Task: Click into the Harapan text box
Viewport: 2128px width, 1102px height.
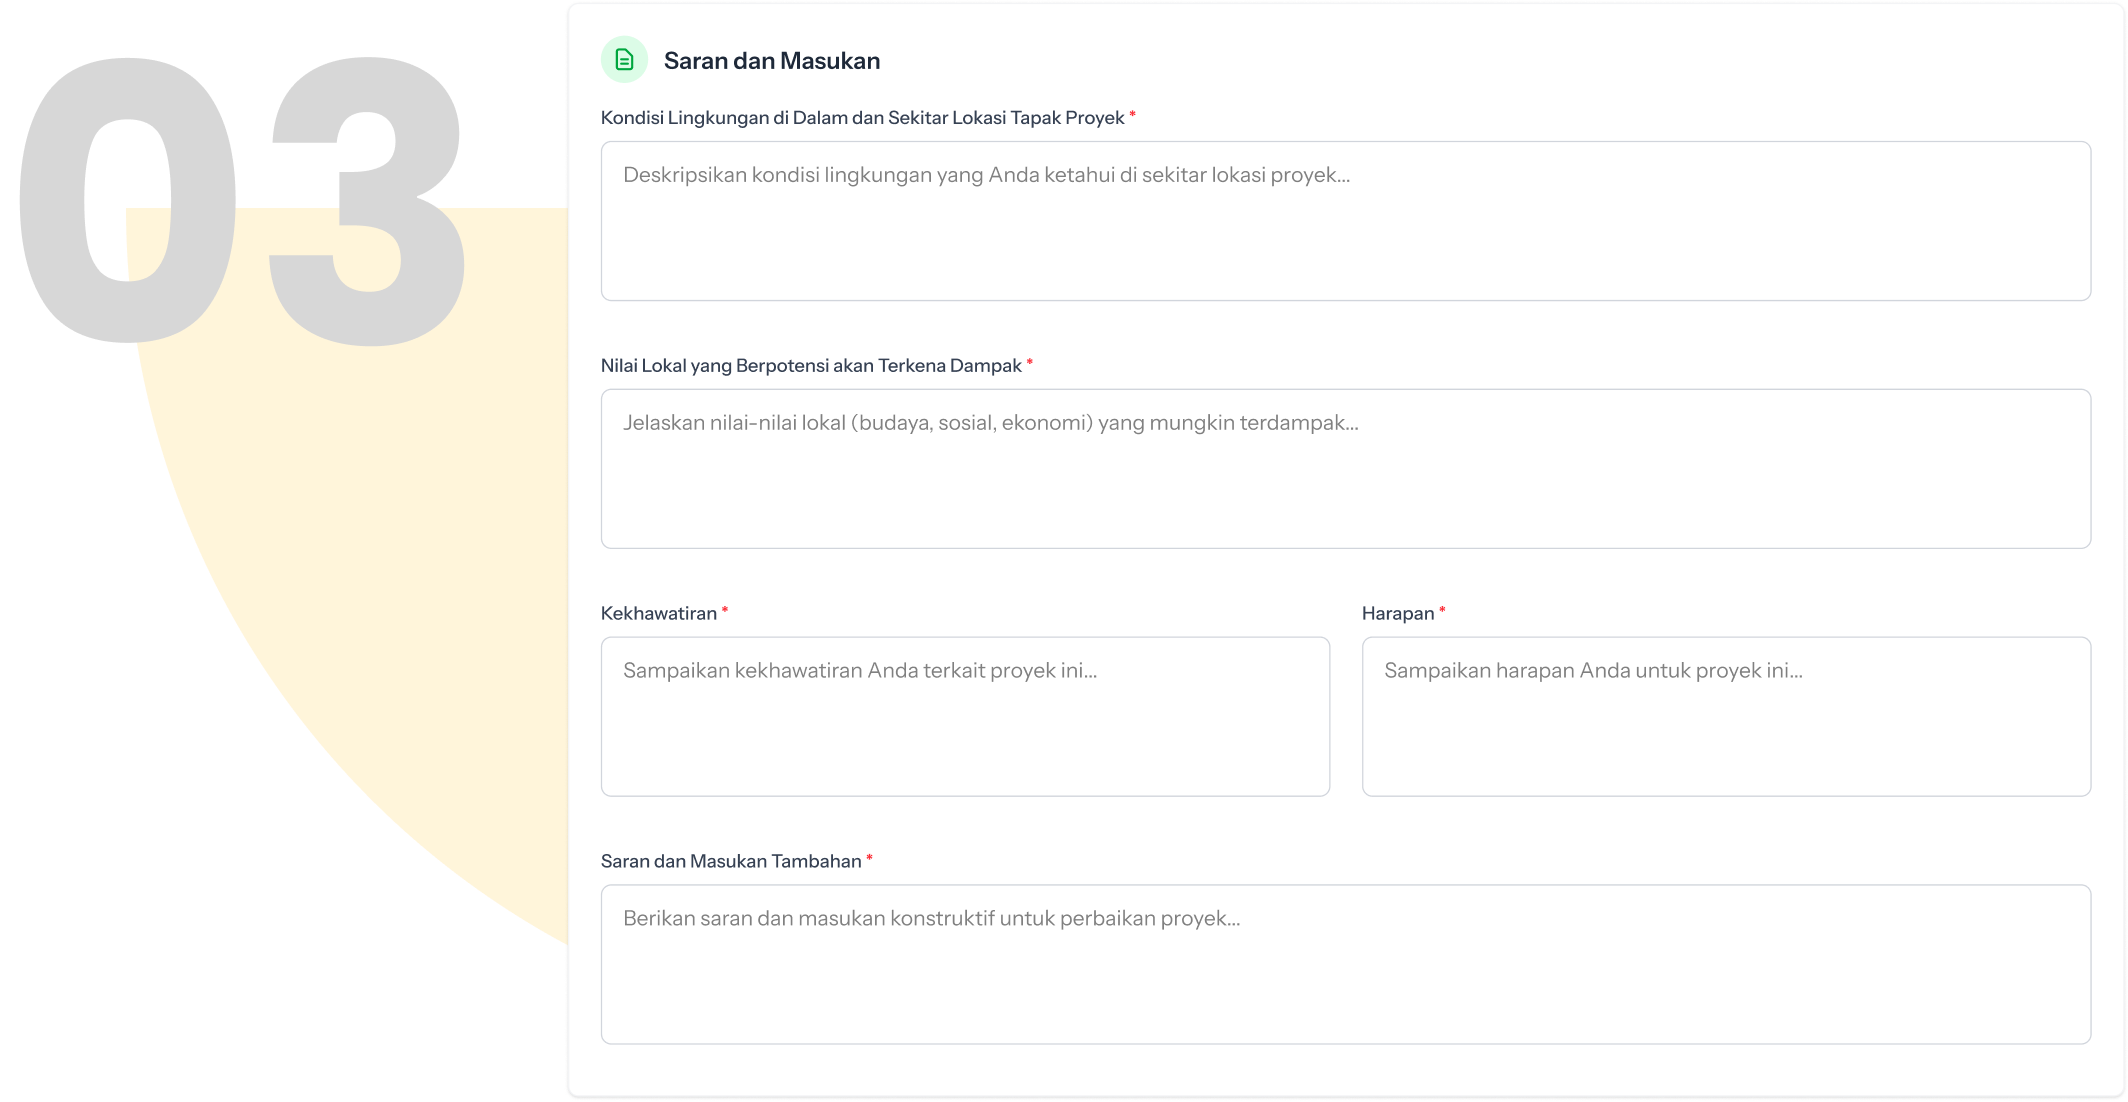Action: 1726,717
